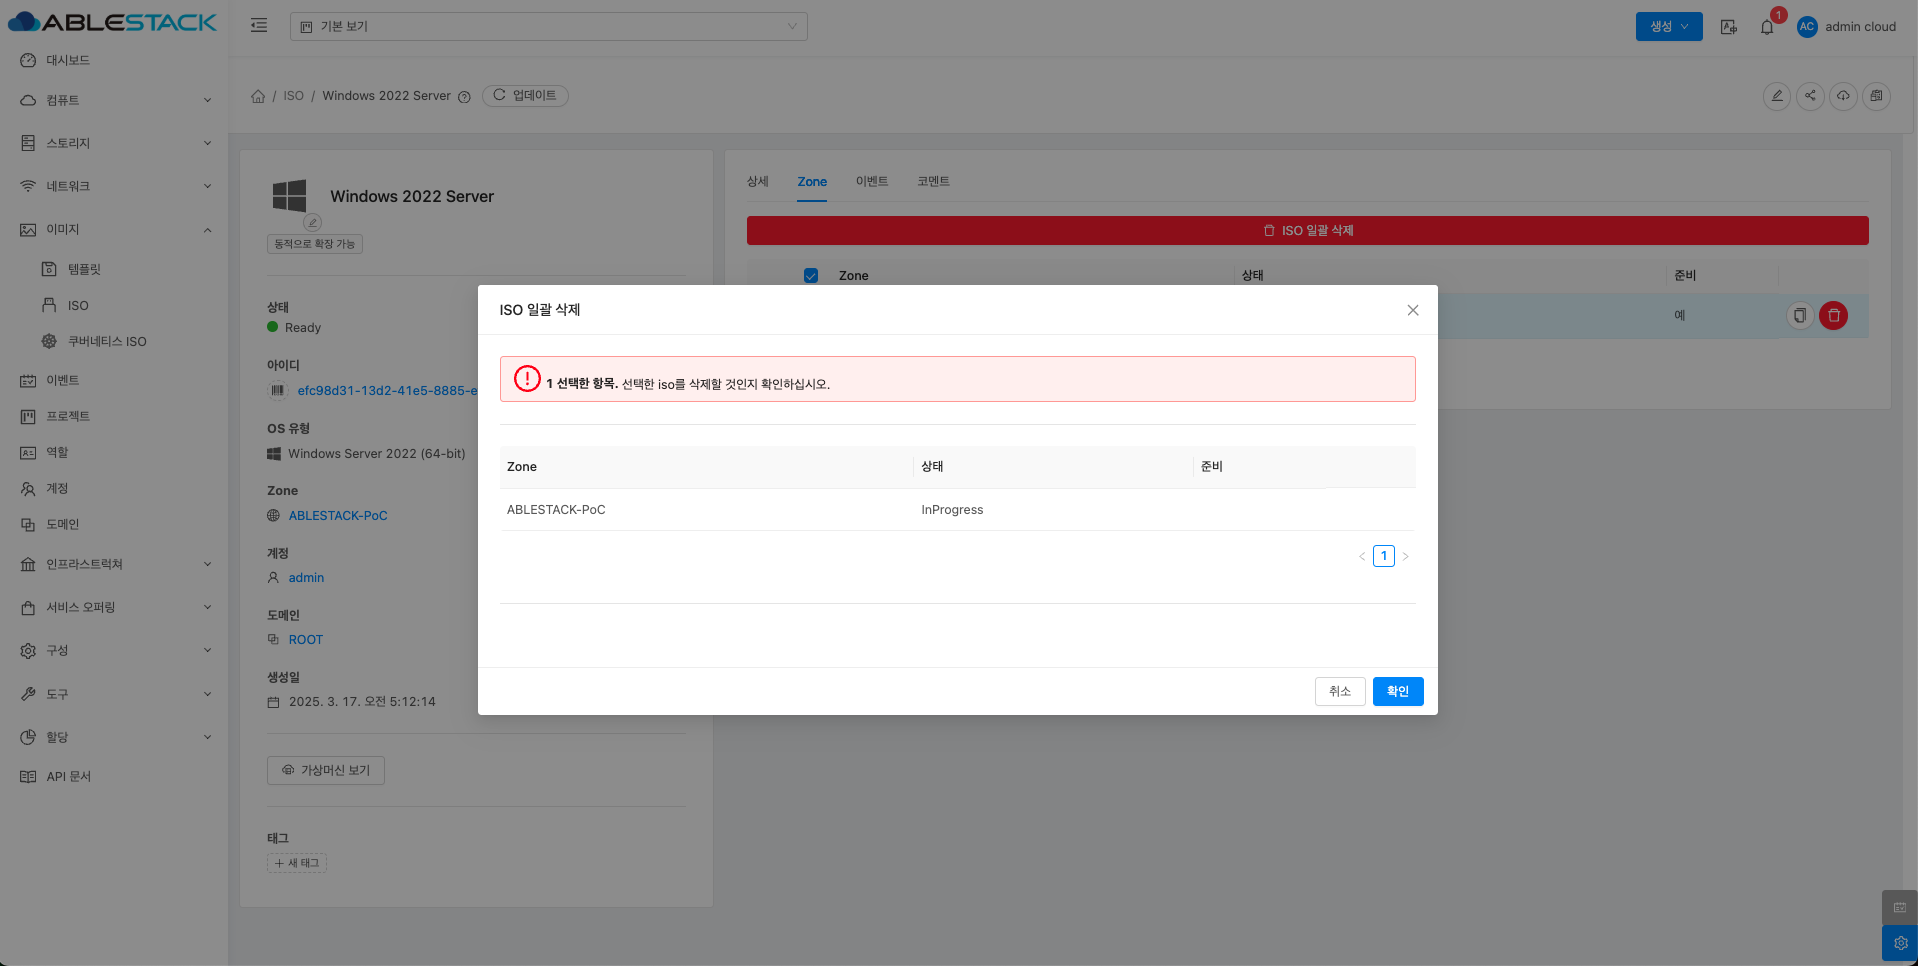1918x966 pixels.
Task: Click the notification bell icon
Action: coord(1767,27)
